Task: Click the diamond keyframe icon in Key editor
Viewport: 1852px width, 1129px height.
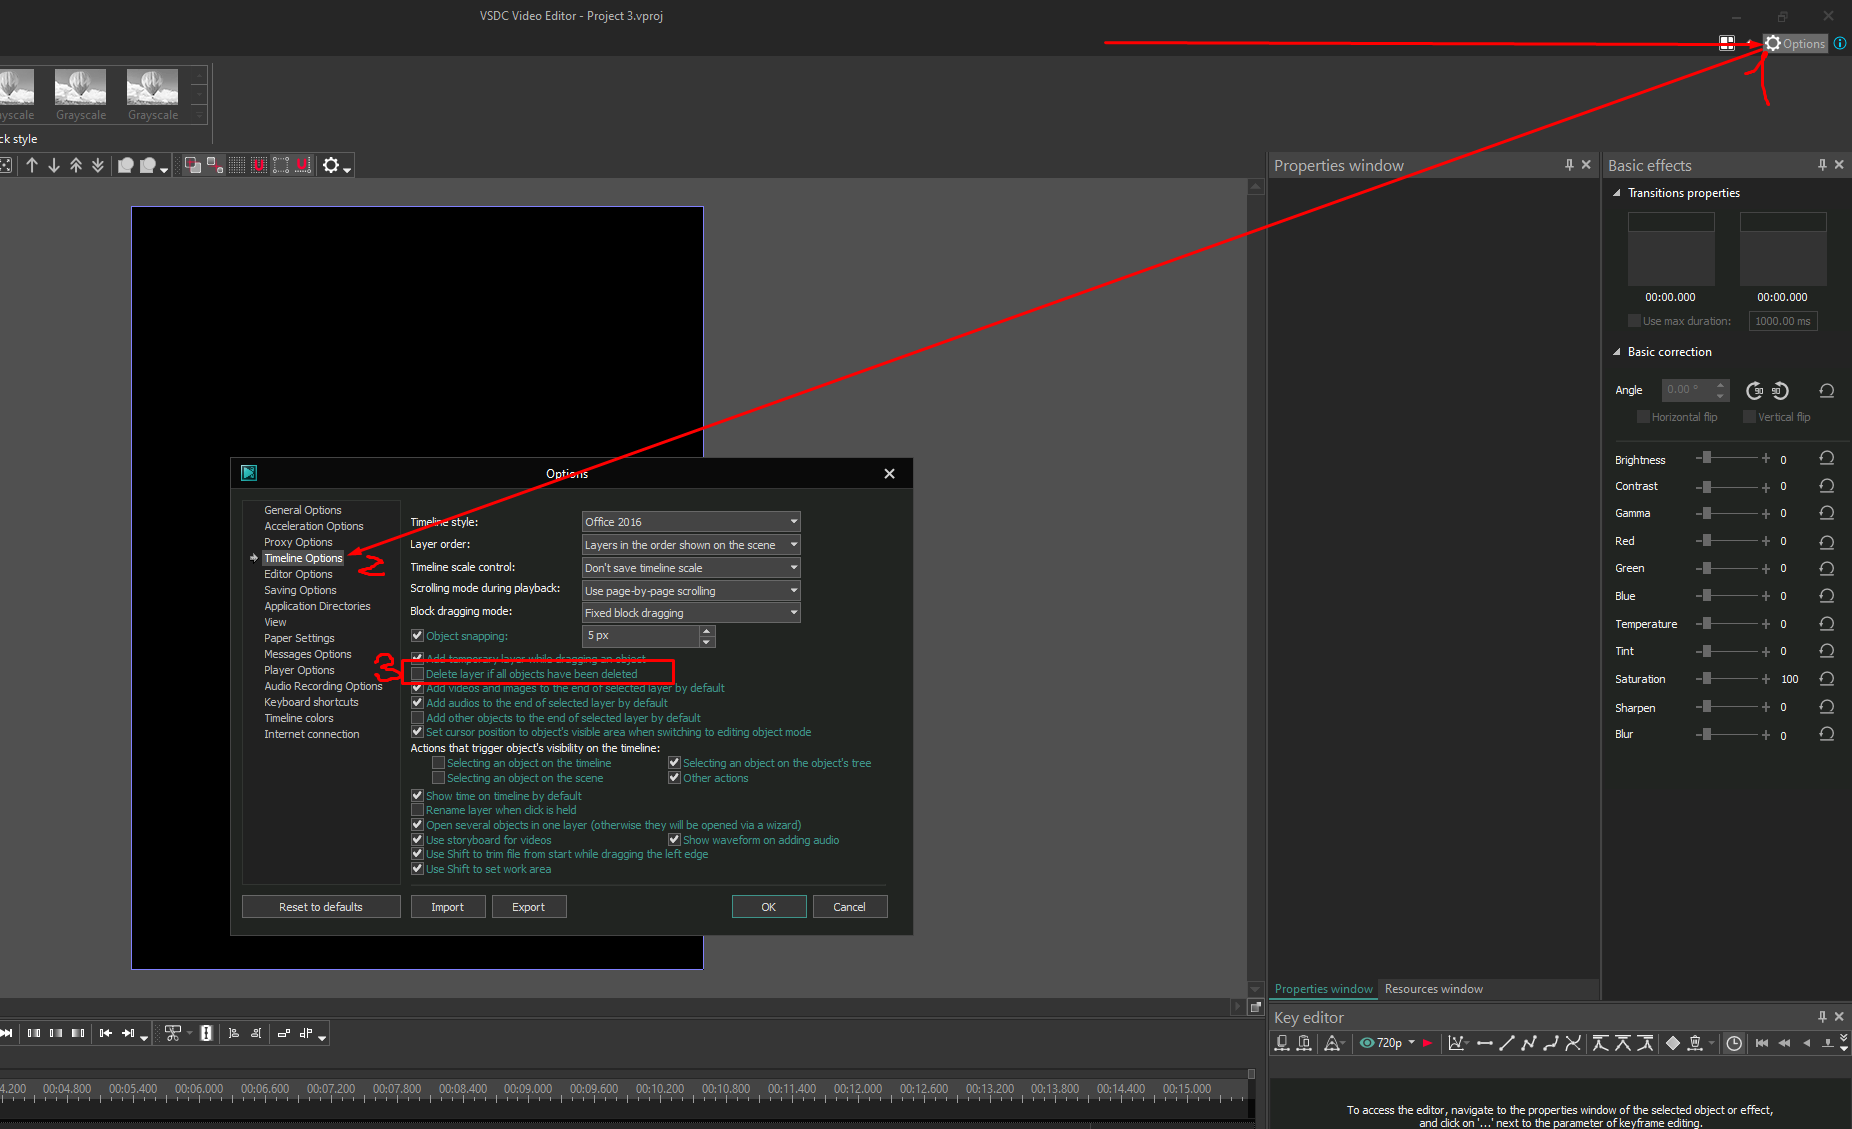Action: pos(1673,1043)
